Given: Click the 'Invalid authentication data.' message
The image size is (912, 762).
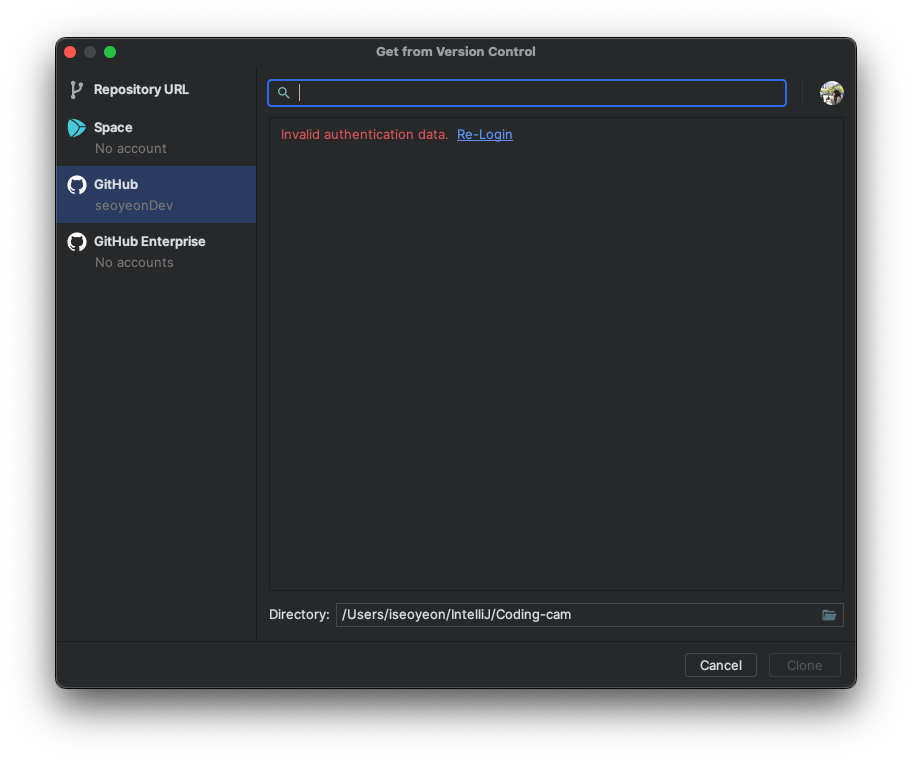Looking at the screenshot, I should click(364, 134).
